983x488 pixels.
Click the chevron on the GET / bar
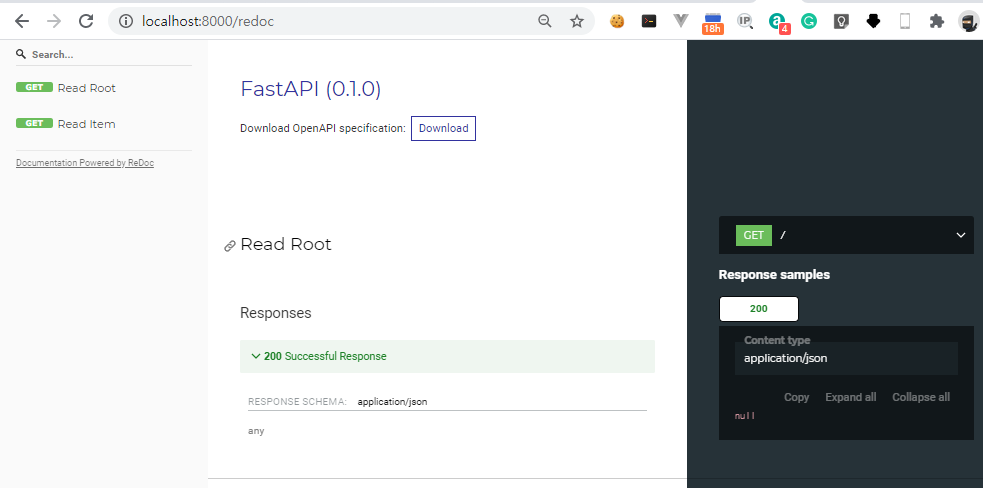tap(960, 235)
